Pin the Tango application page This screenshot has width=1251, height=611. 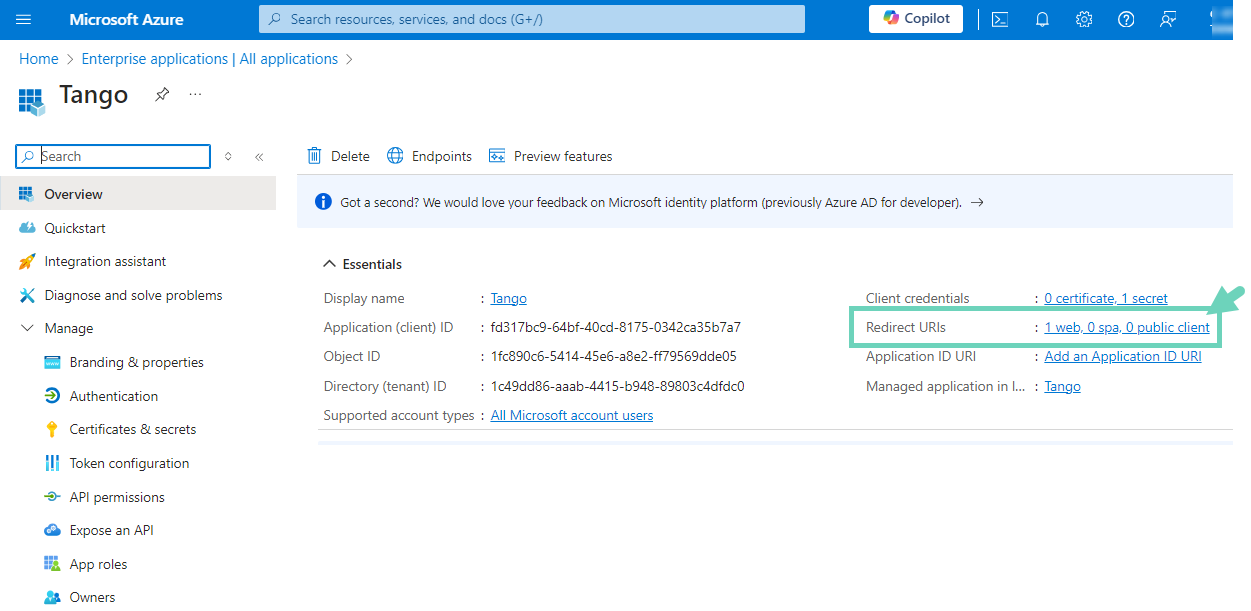[x=162, y=94]
